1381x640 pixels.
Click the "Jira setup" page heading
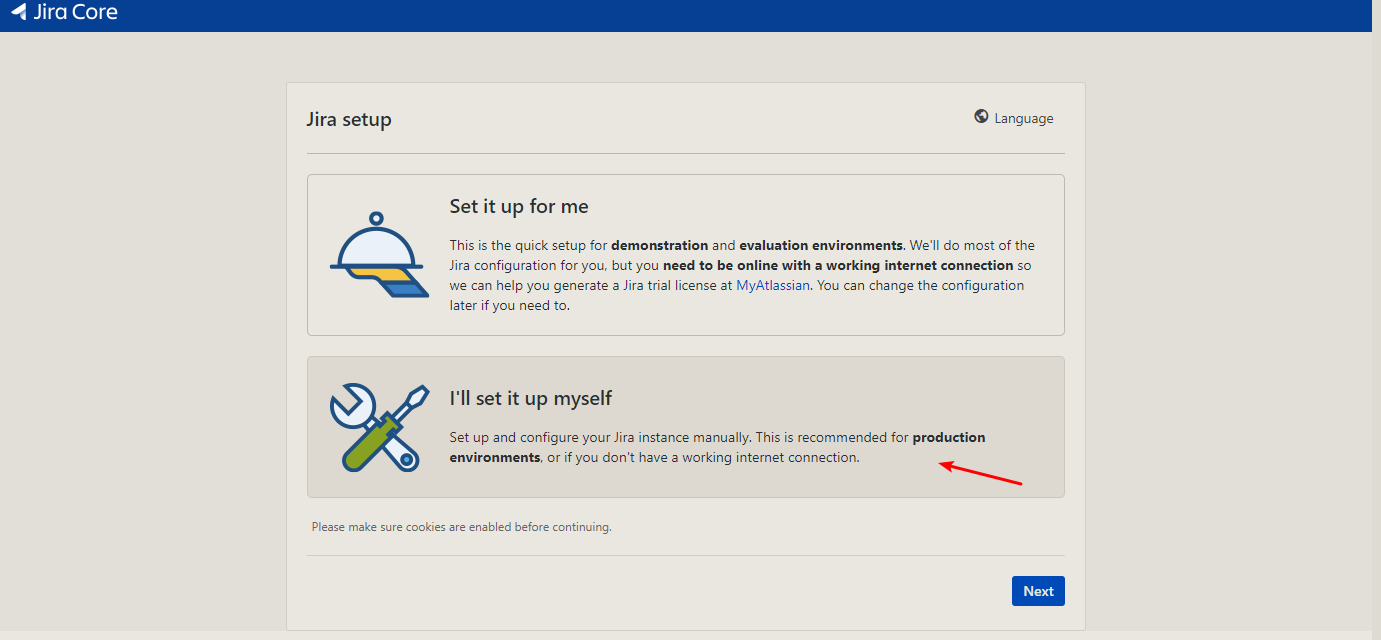coord(349,120)
